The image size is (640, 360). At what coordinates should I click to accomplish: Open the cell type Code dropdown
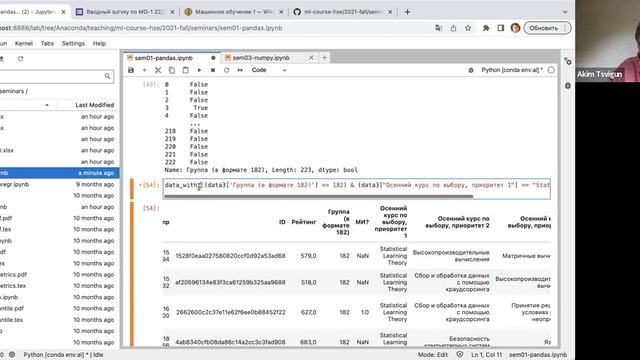269,70
